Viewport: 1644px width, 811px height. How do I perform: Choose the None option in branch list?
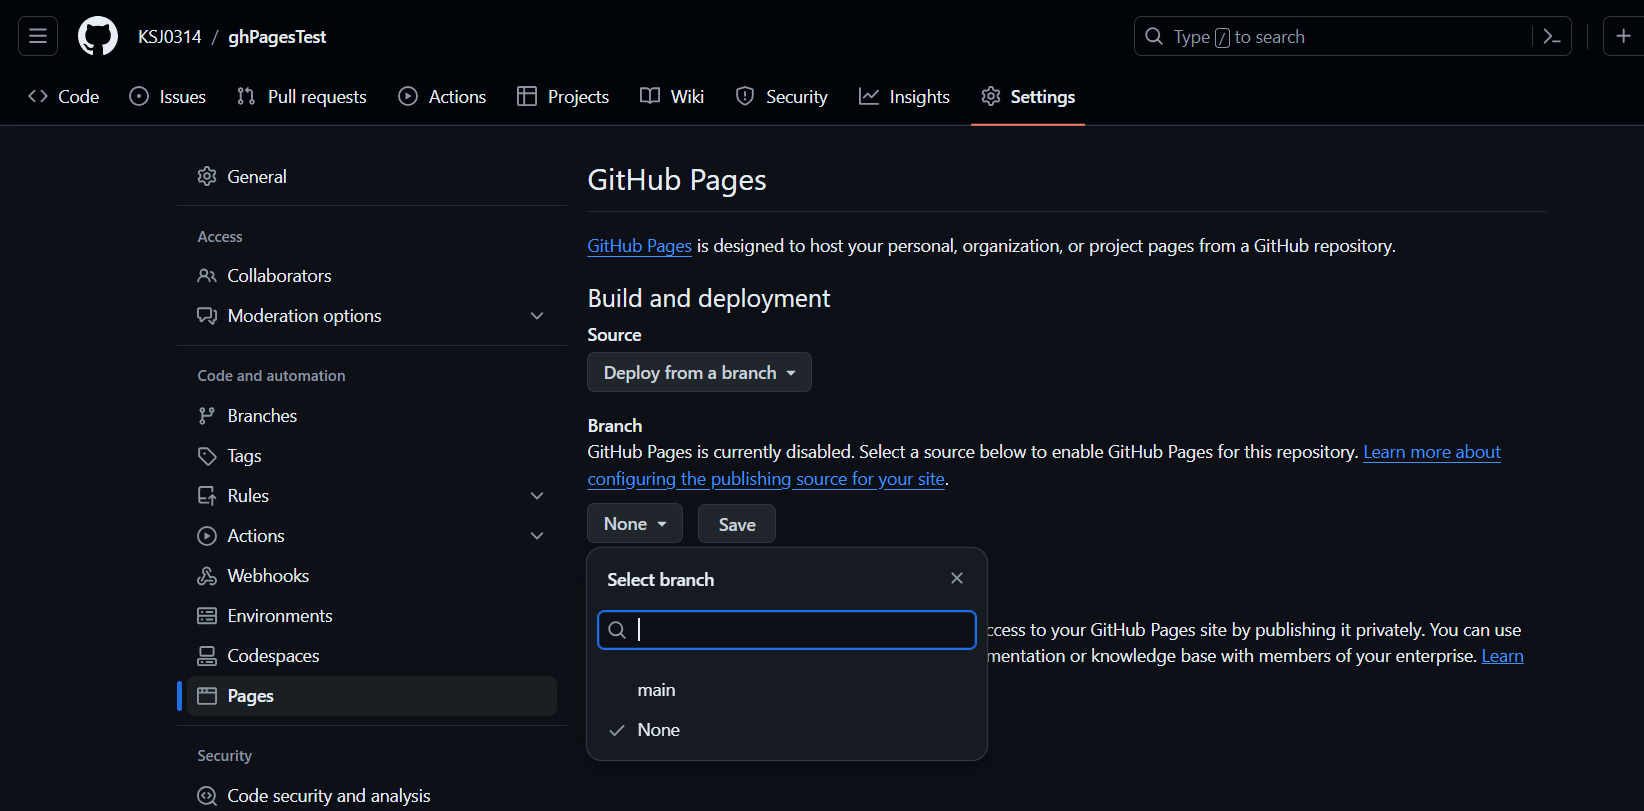787,730
